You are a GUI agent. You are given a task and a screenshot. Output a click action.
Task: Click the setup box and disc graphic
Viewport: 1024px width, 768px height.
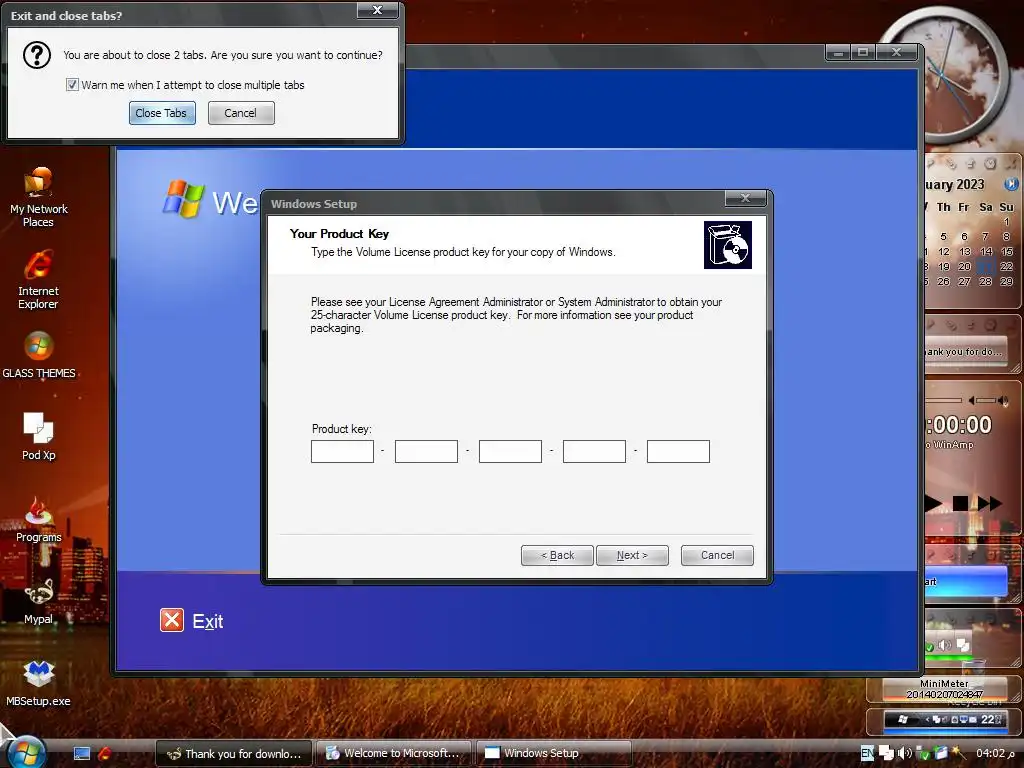[728, 245]
